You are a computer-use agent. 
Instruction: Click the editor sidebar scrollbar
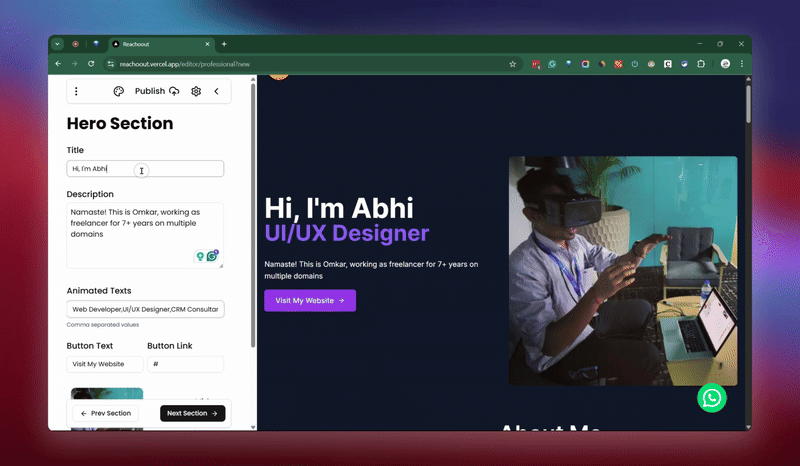(253, 215)
